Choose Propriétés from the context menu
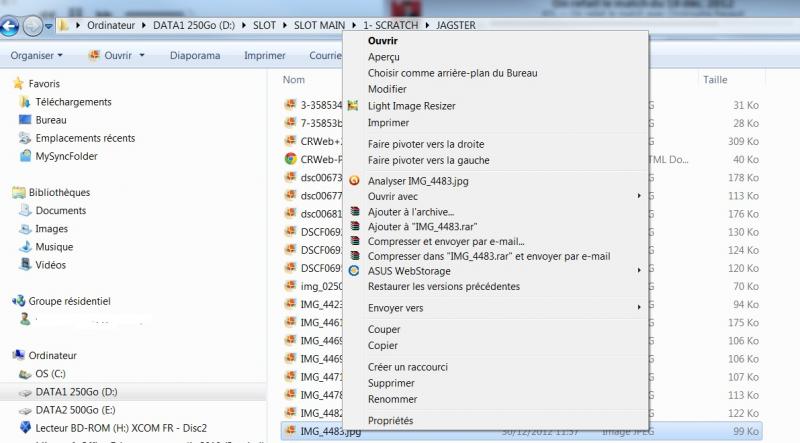 (x=390, y=421)
